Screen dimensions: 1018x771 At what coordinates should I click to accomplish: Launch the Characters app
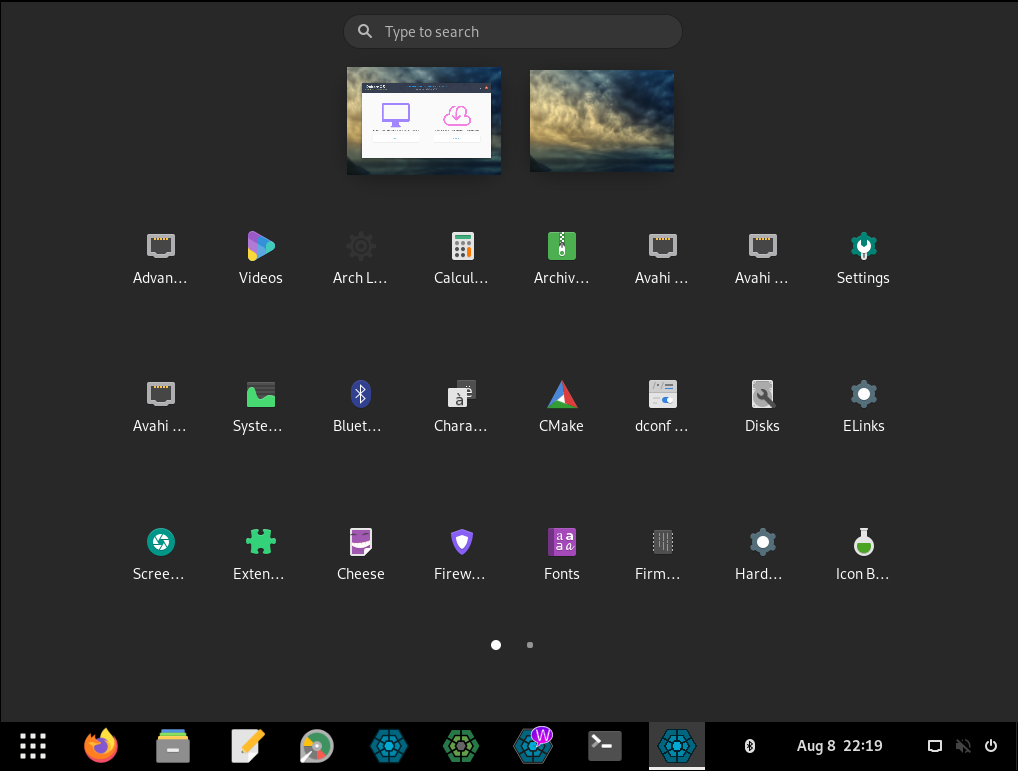(461, 405)
